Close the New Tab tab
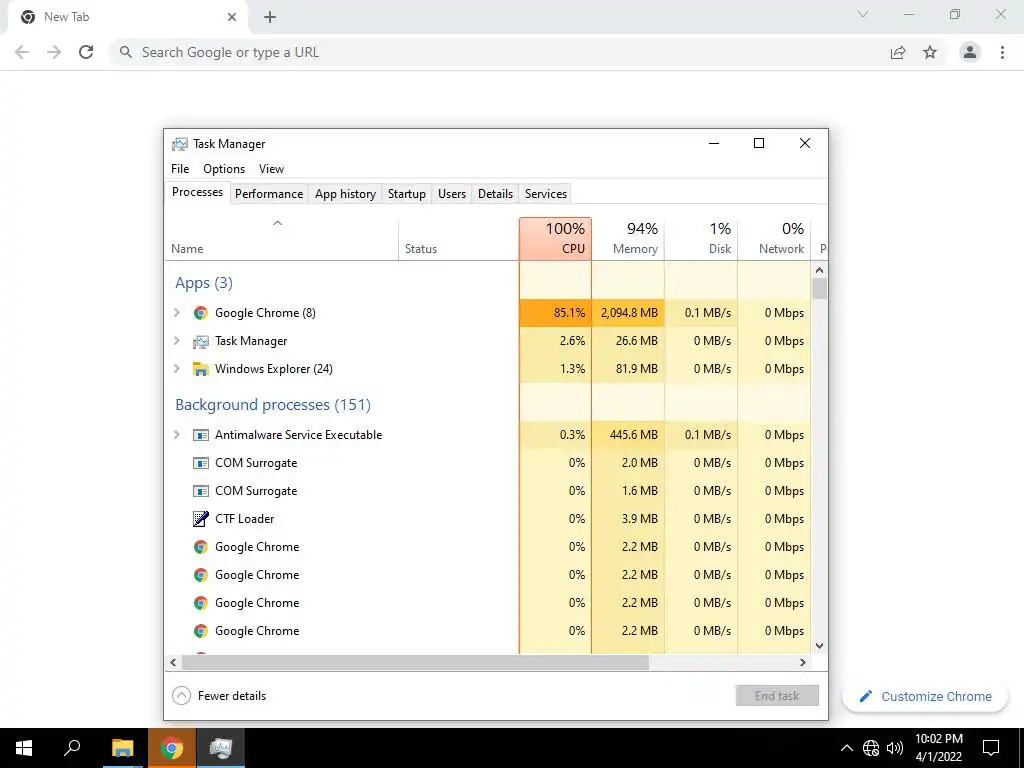Screen dimensions: 1024x768 point(232,17)
